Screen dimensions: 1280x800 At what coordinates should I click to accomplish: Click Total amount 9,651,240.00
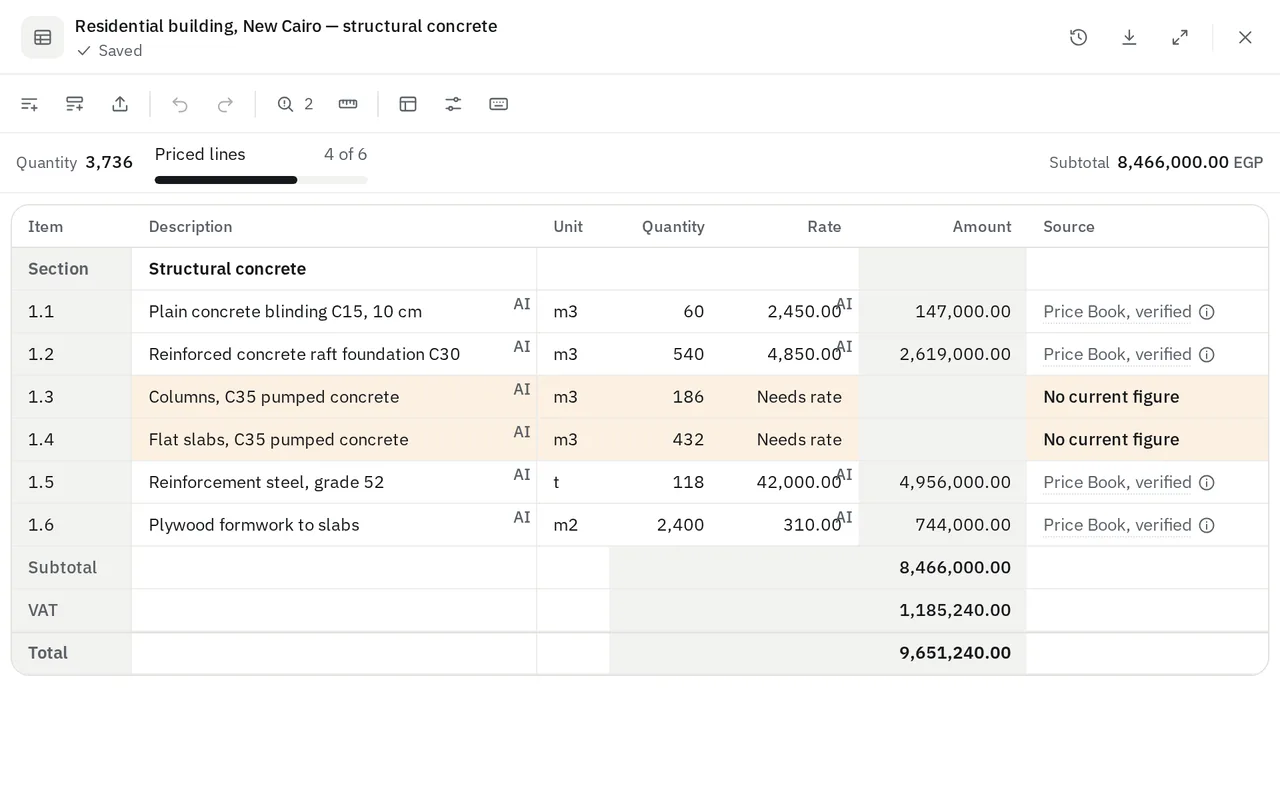(955, 653)
